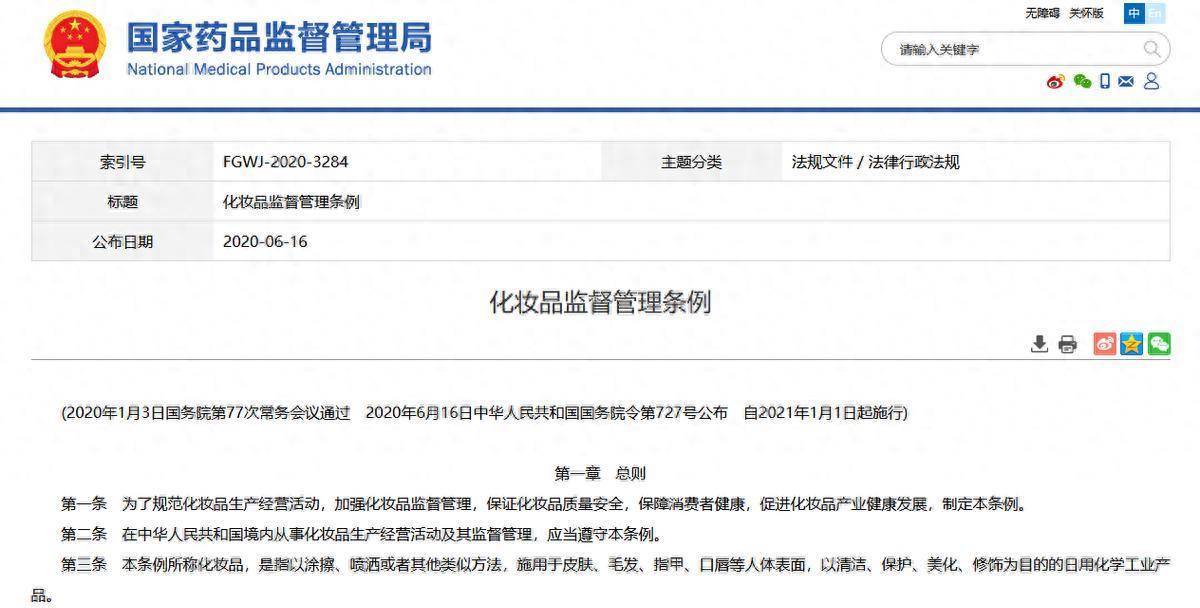Screen dimensions: 1200x608
Task: Share to Weibo via red share button
Action: click(x=1104, y=343)
